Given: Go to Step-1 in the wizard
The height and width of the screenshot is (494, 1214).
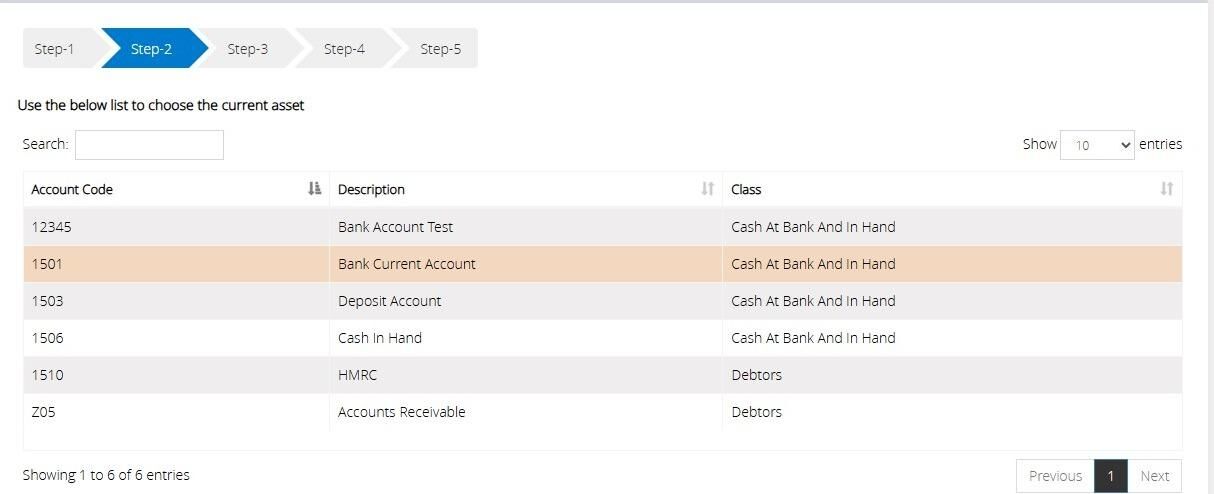Looking at the screenshot, I should click(59, 48).
